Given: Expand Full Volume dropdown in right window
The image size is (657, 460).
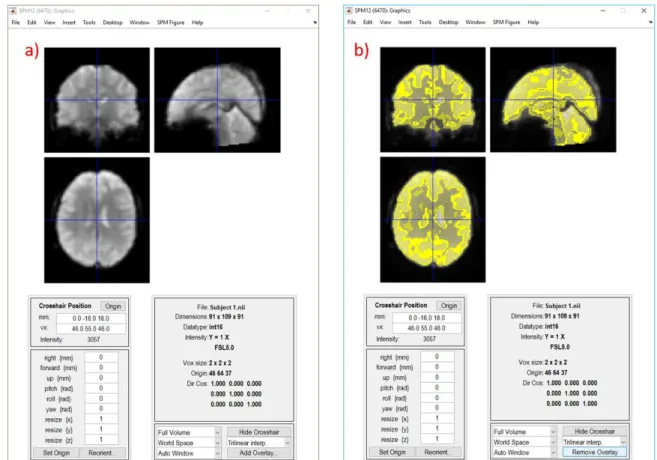Looking at the screenshot, I should click(553, 432).
